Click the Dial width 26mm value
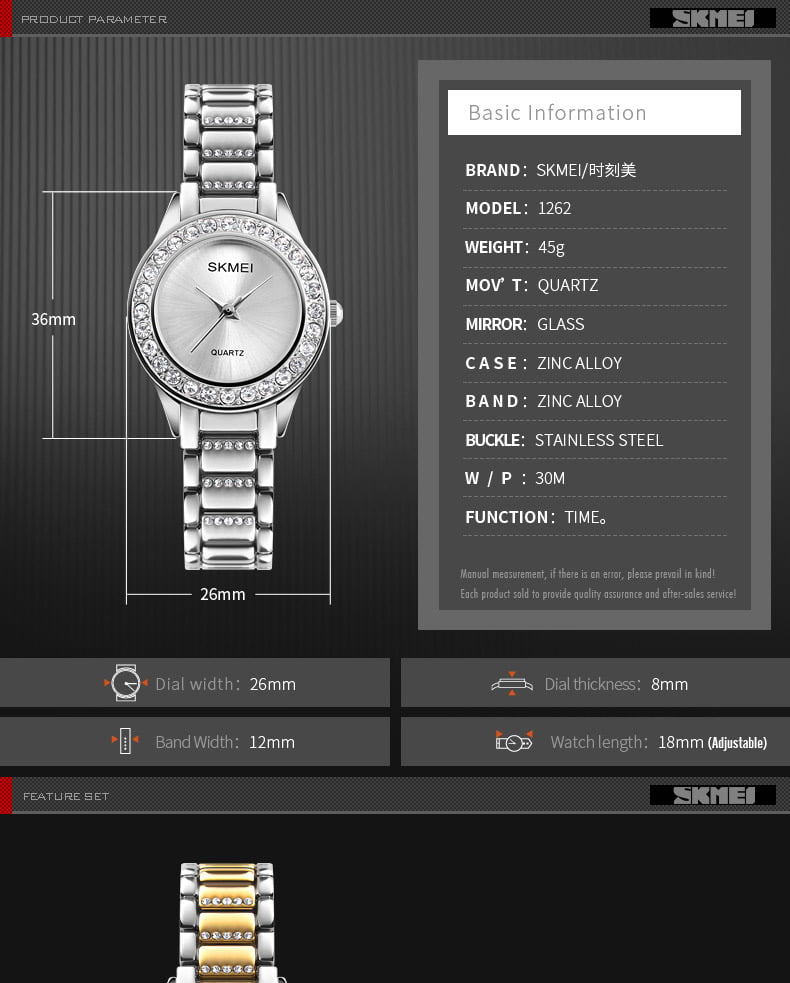This screenshot has height=983, width=790. coord(273,684)
